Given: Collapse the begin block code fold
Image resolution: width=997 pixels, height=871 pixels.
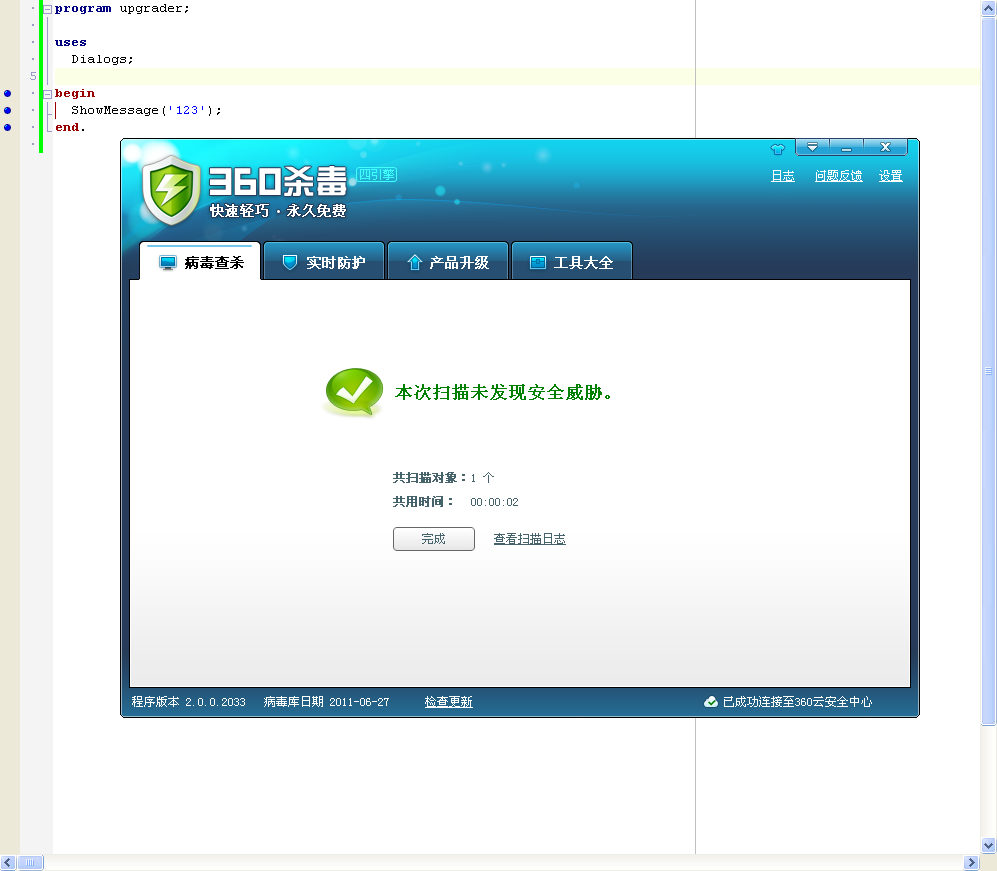Looking at the screenshot, I should coord(47,94).
